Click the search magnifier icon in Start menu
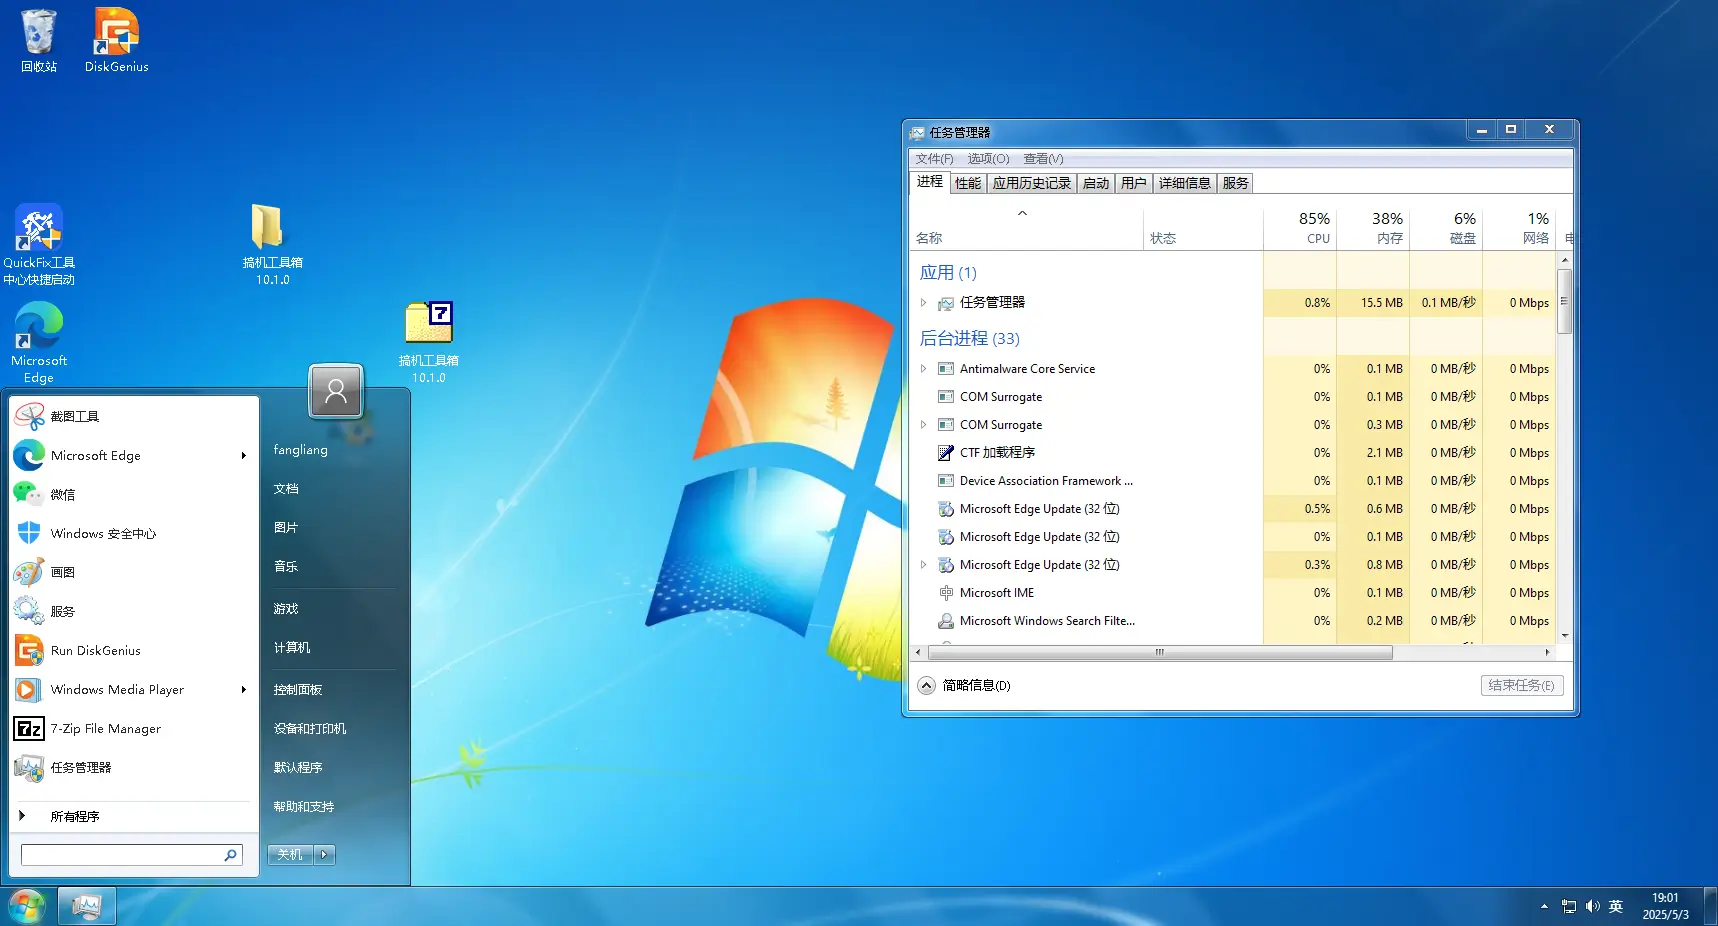 [x=230, y=855]
